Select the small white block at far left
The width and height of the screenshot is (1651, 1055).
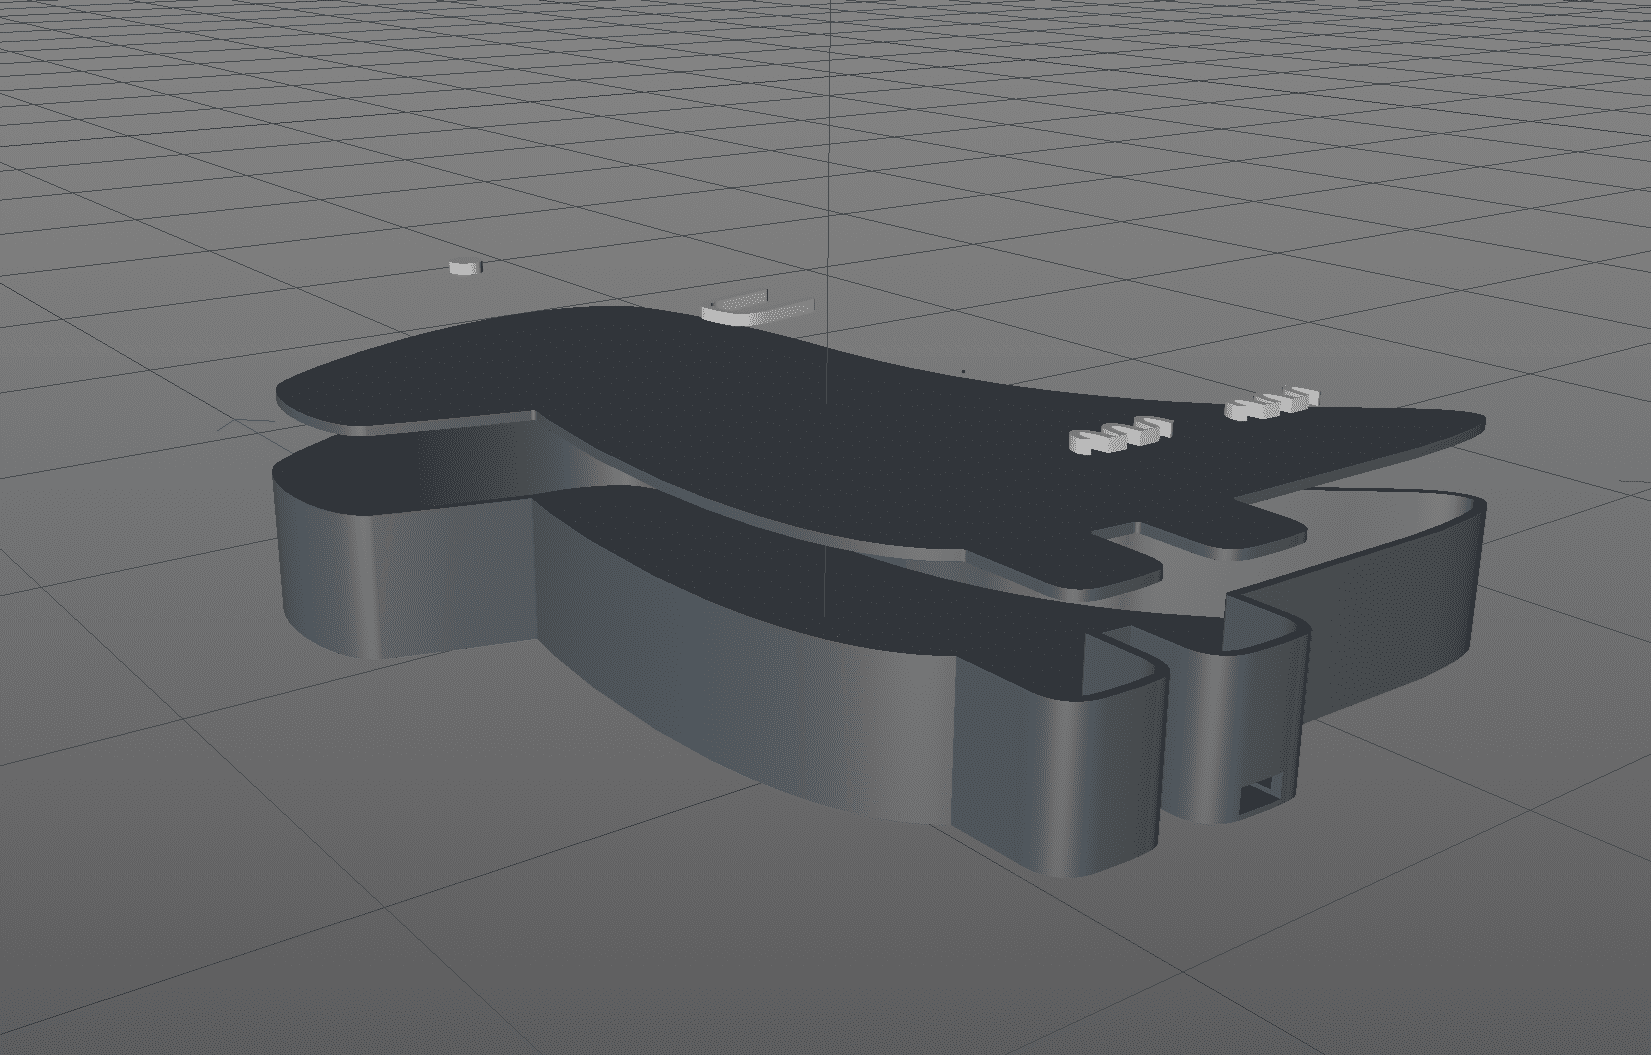[464, 268]
